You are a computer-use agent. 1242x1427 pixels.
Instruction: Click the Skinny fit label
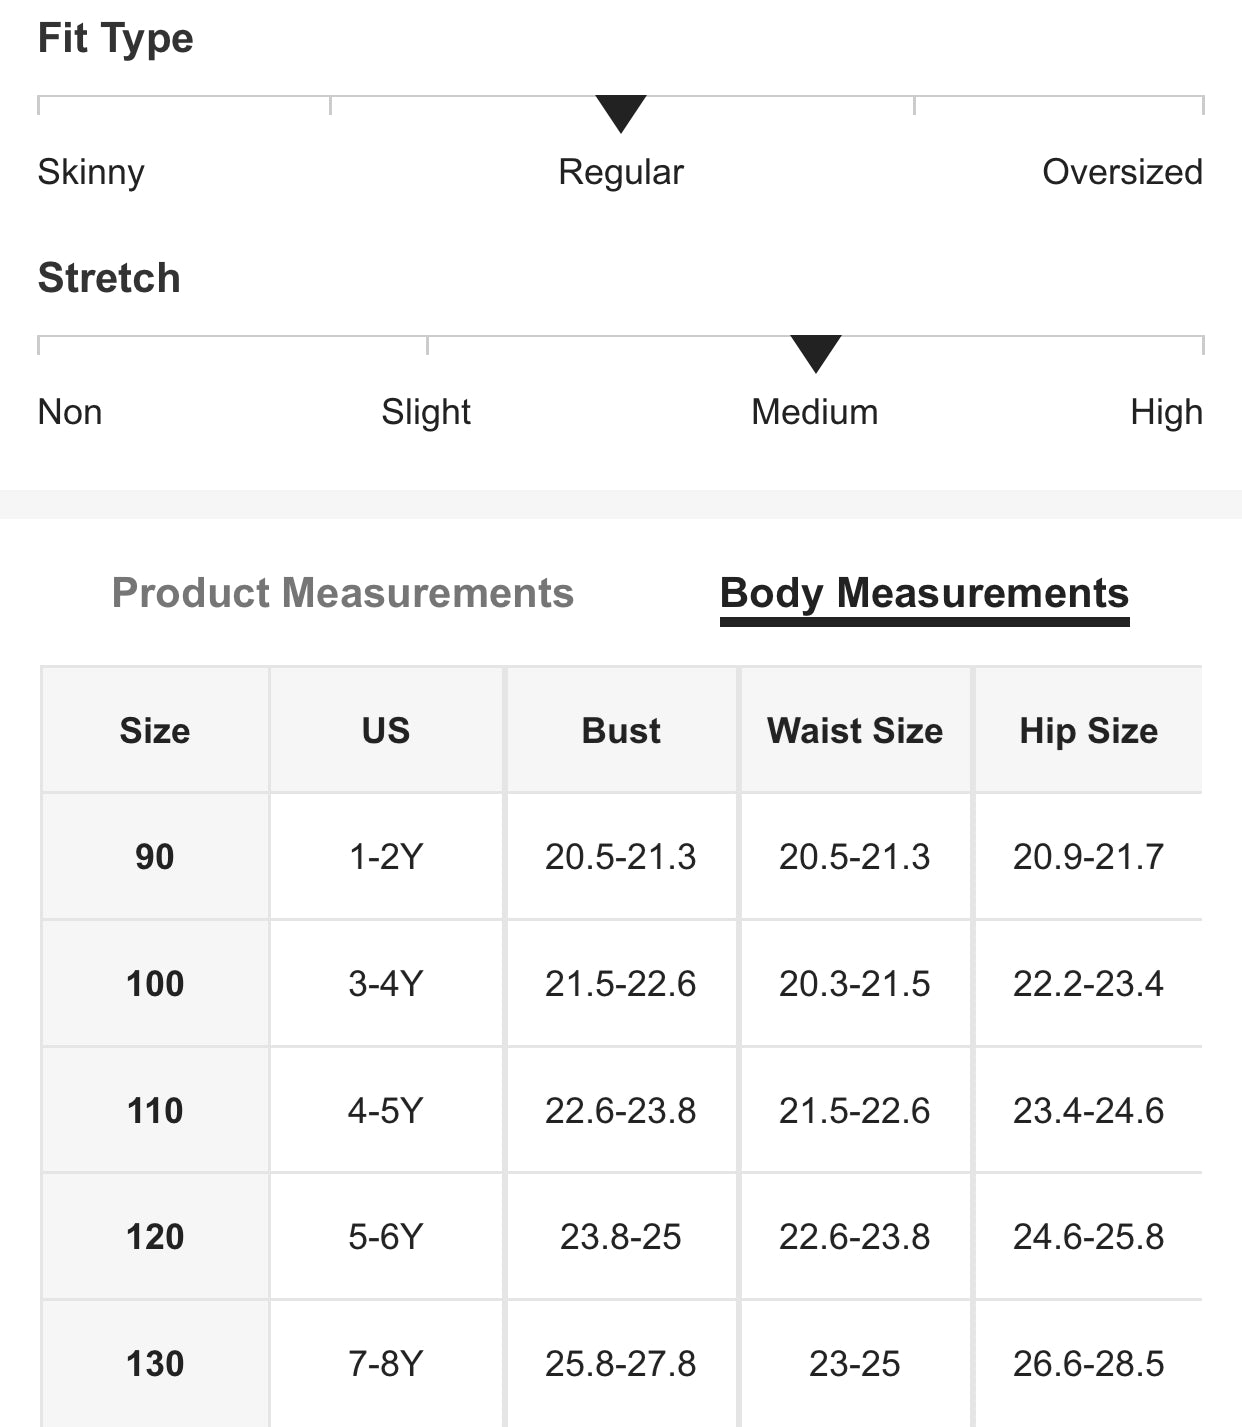click(91, 172)
